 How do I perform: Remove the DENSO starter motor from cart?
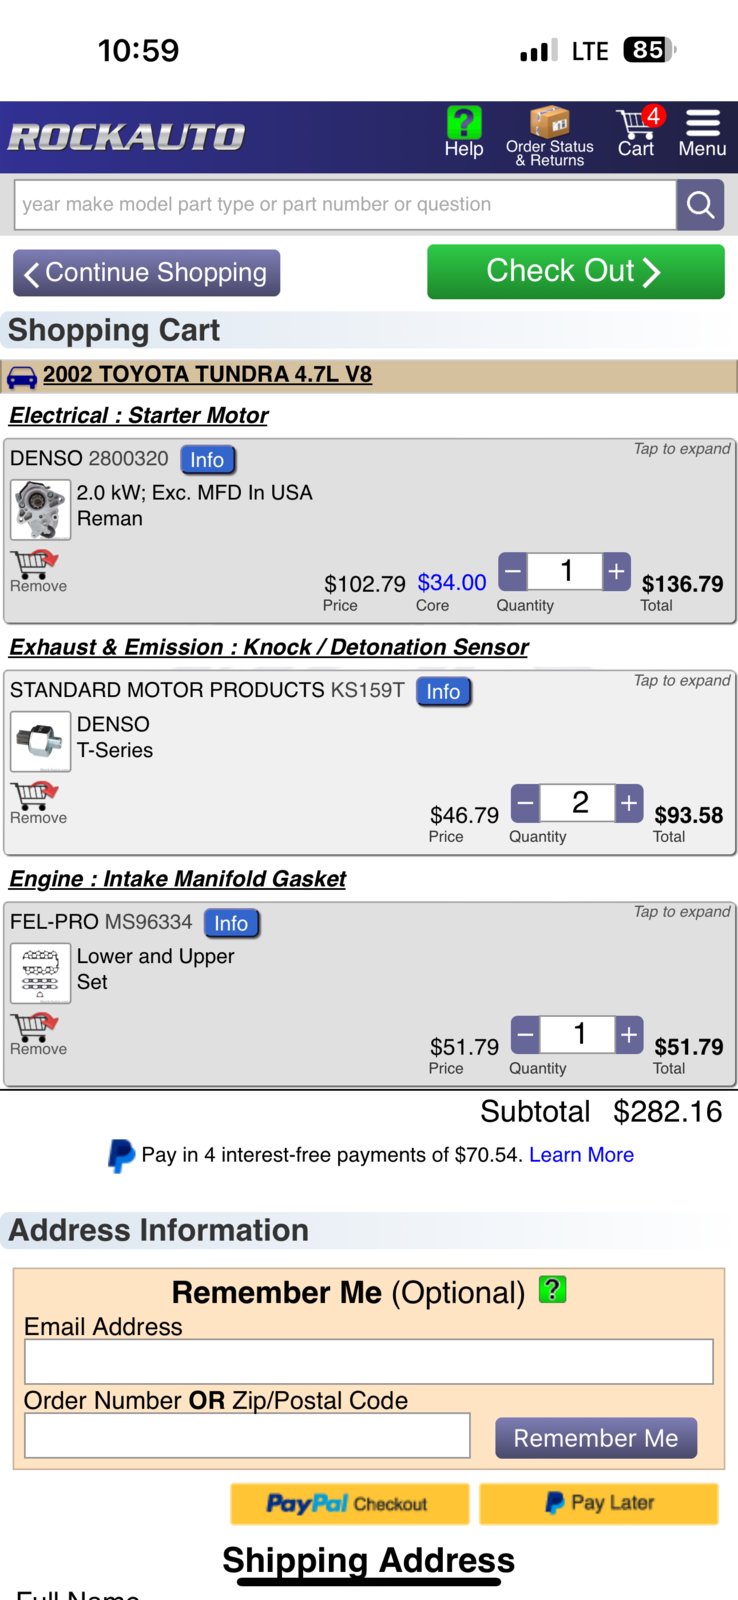[x=37, y=571]
